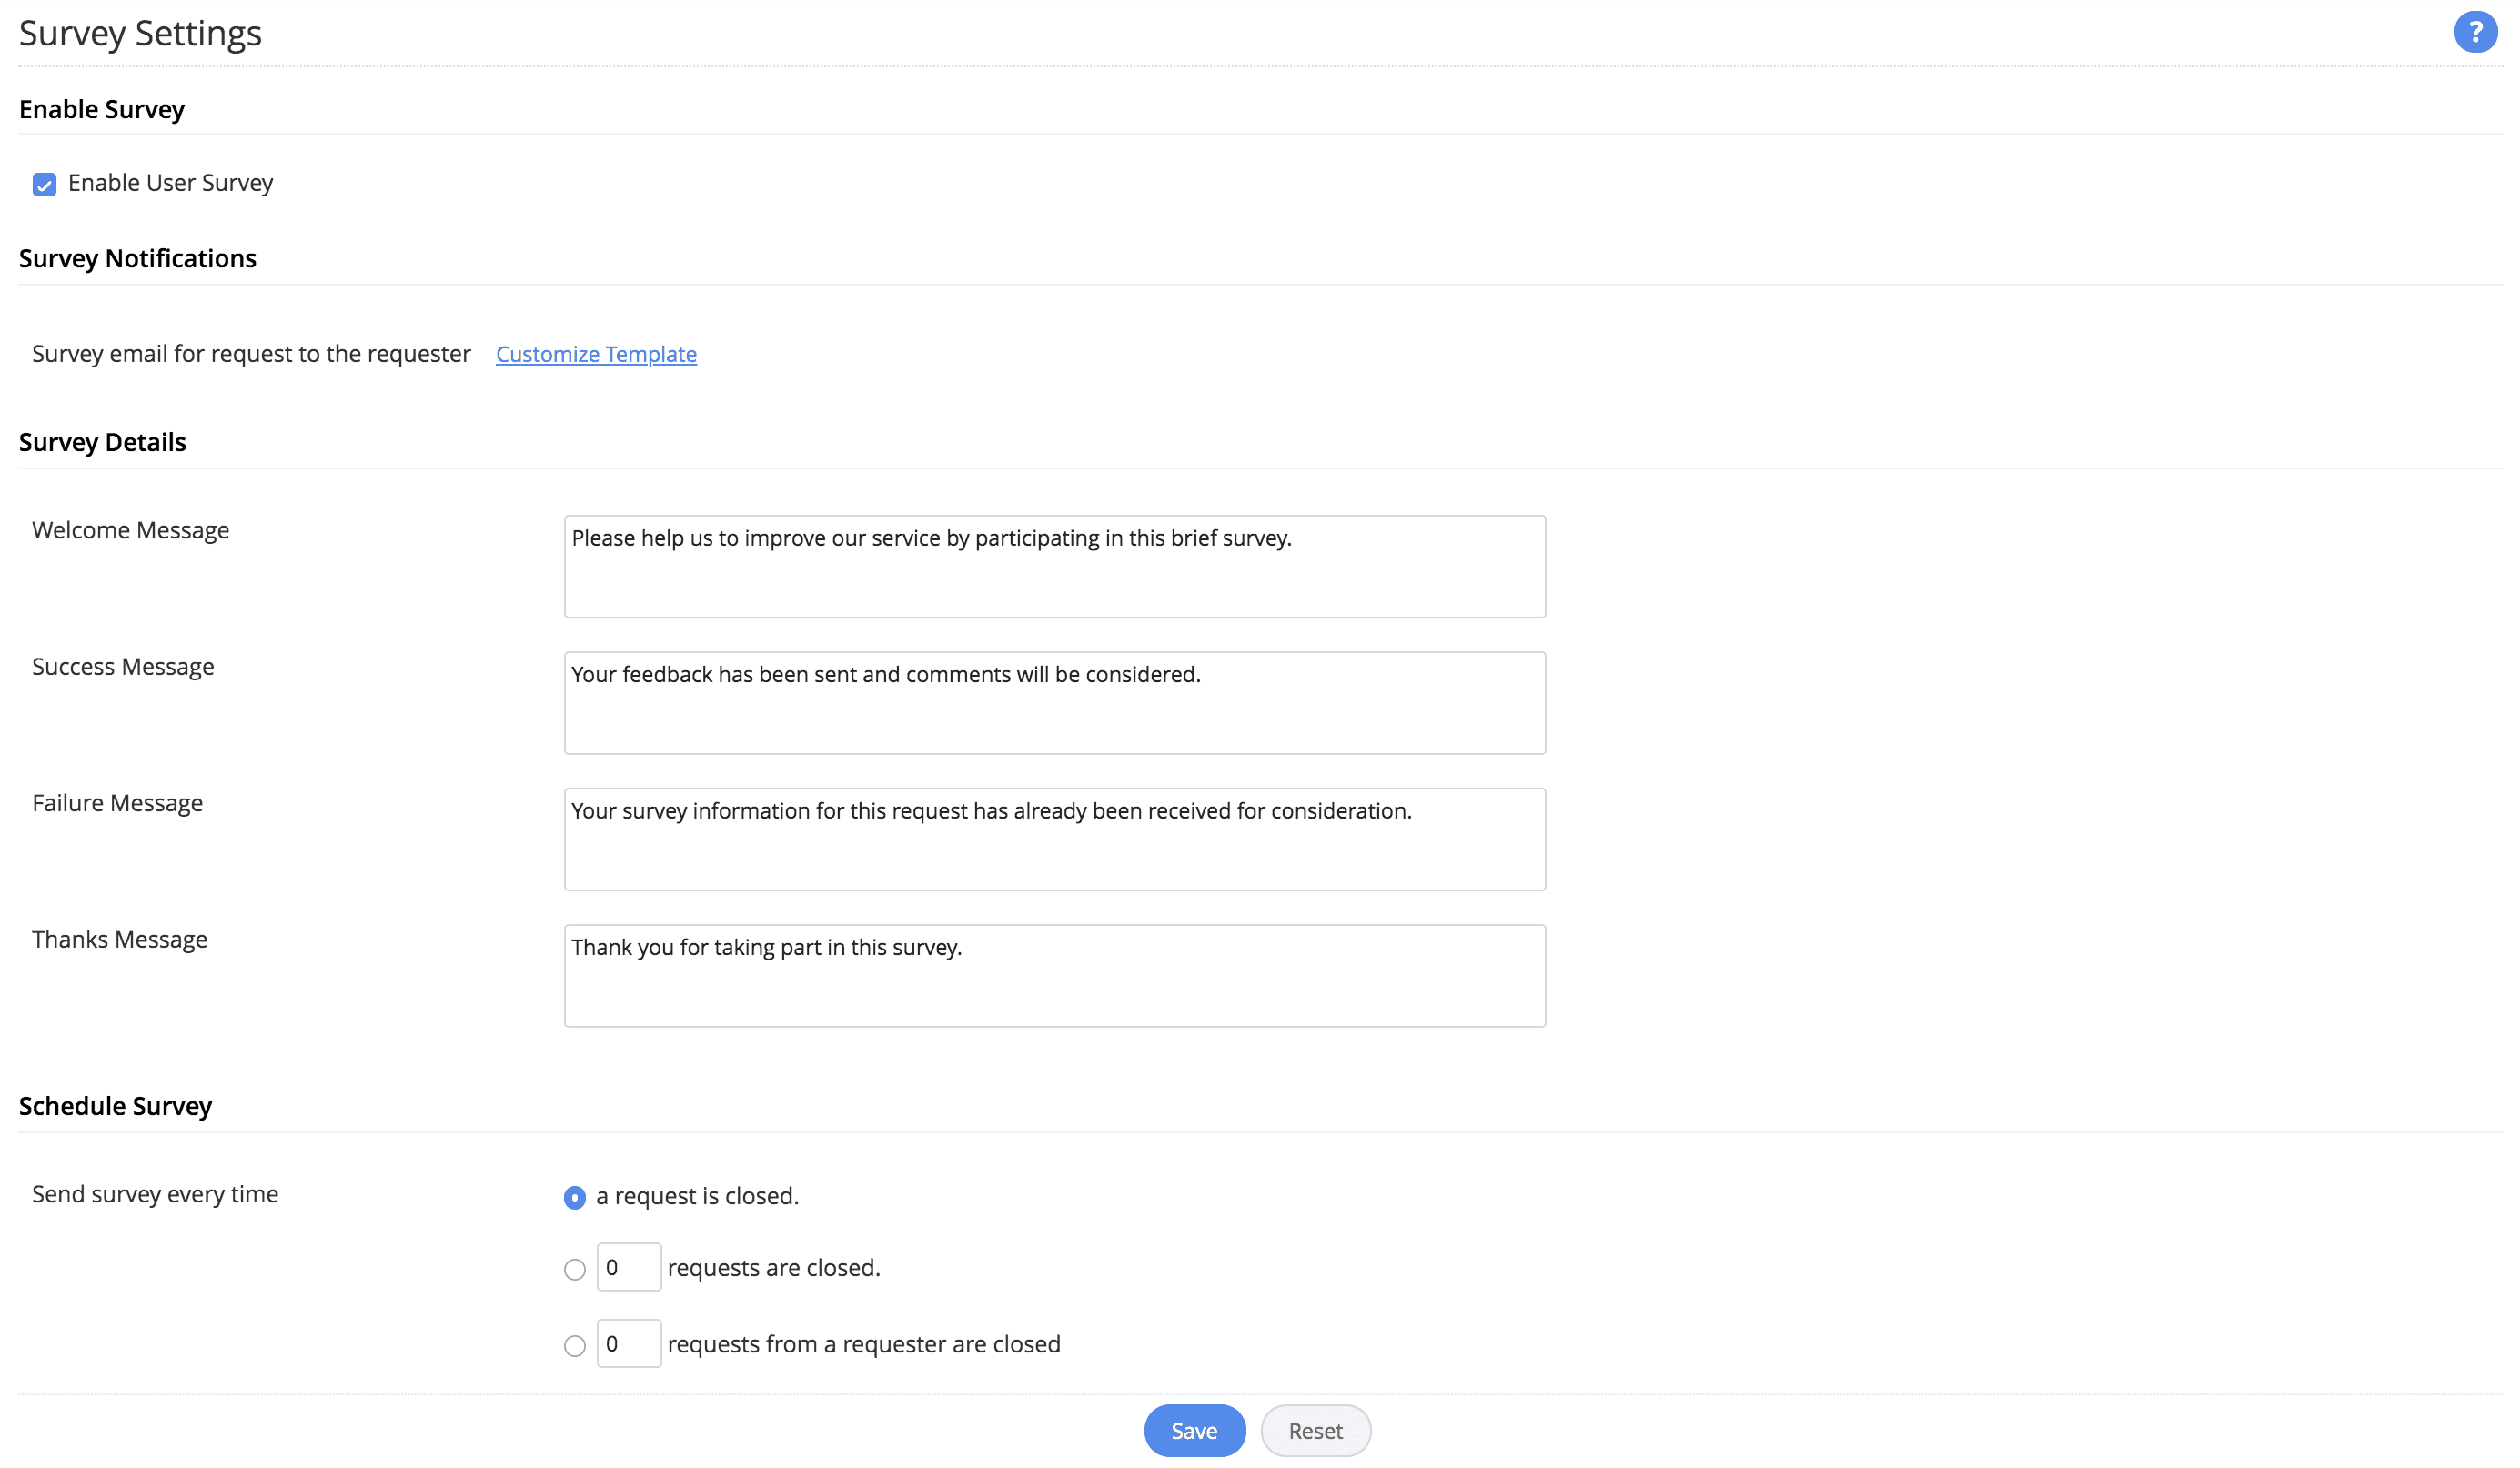Click the Survey Details section heading
This screenshot has width=2520, height=1468.
(102, 442)
